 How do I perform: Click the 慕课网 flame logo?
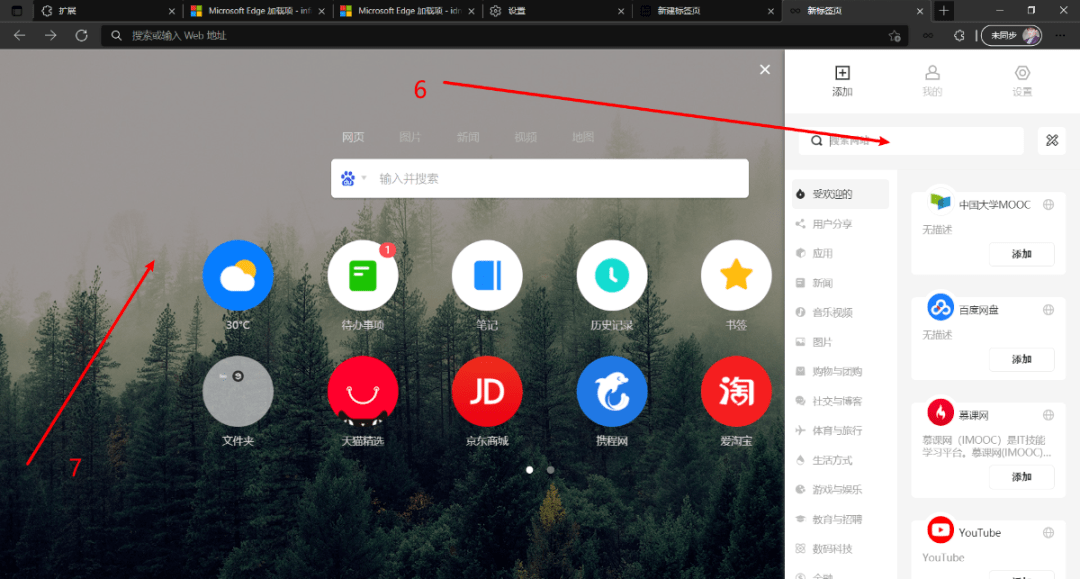pos(940,412)
